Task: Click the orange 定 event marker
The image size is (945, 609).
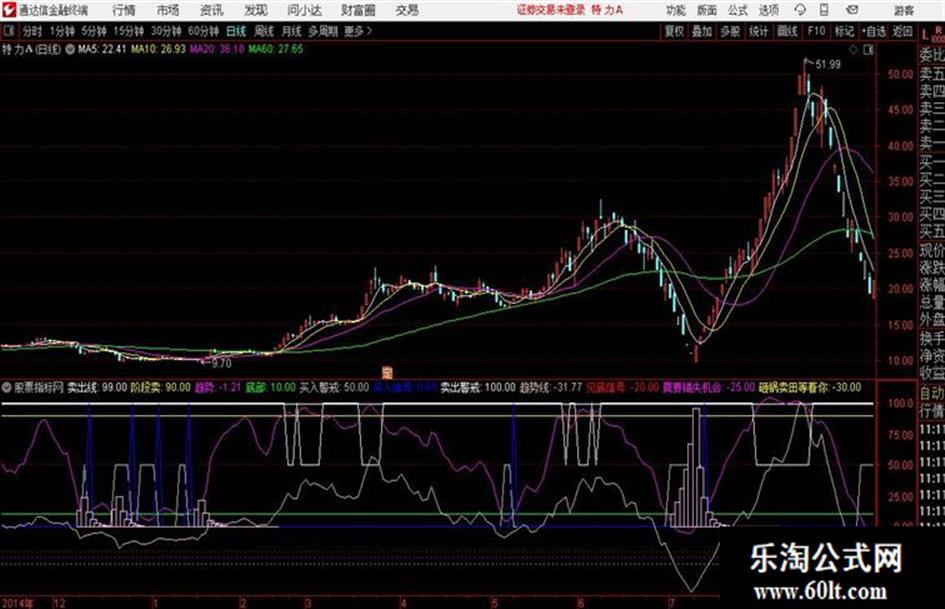Action: point(387,373)
